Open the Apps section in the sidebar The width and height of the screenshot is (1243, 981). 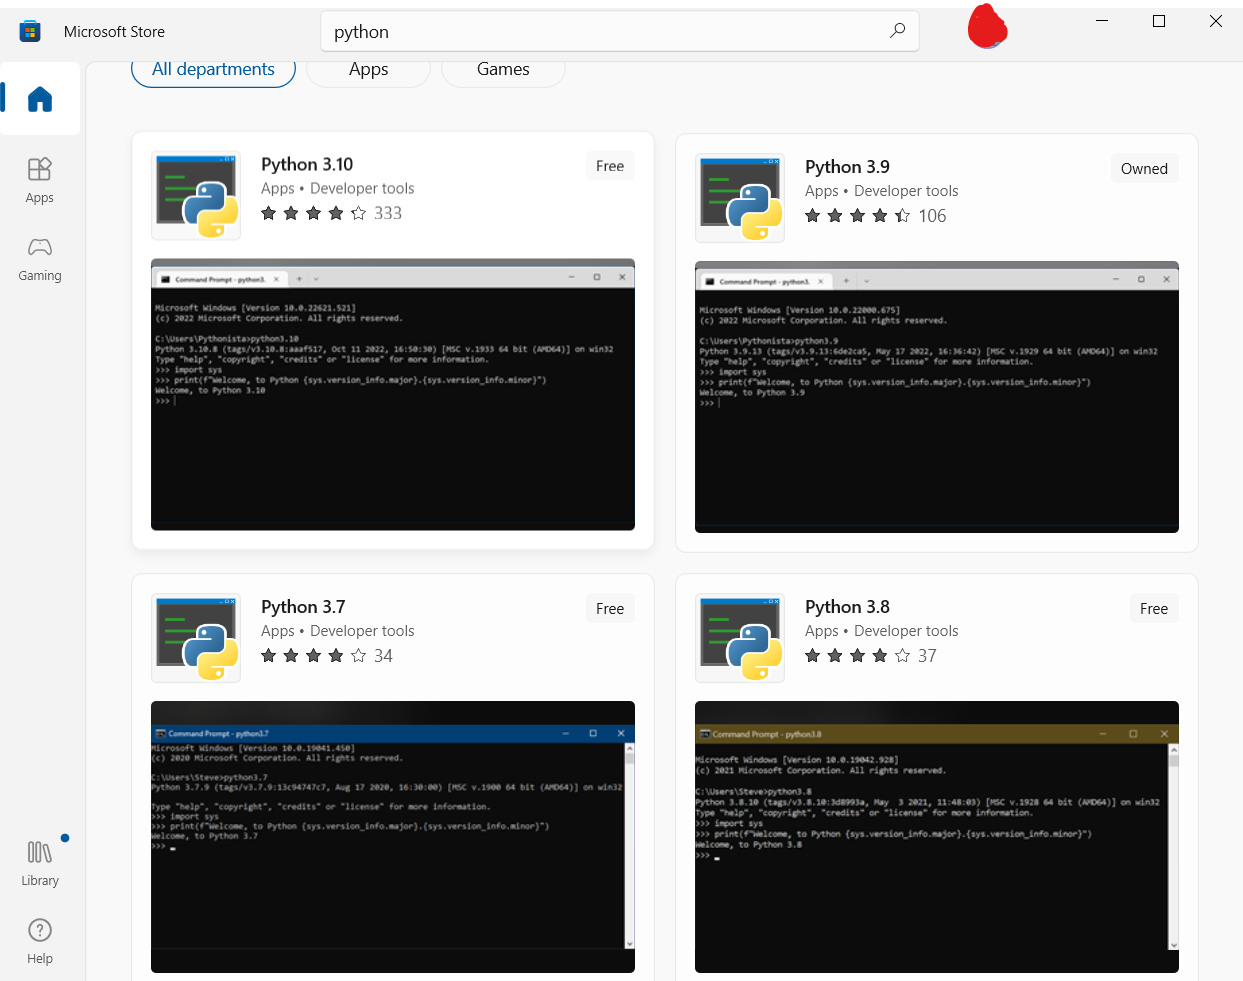(40, 180)
